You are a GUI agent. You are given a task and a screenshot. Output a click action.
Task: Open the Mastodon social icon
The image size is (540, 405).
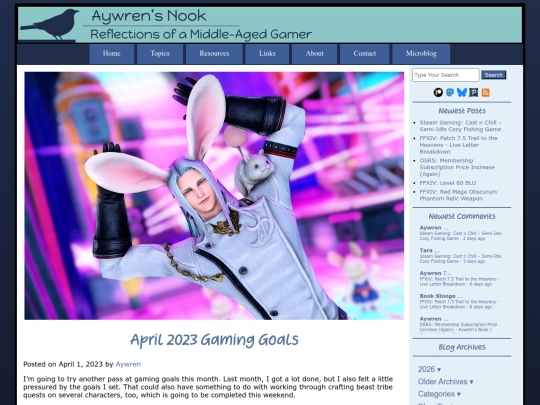[450, 92]
